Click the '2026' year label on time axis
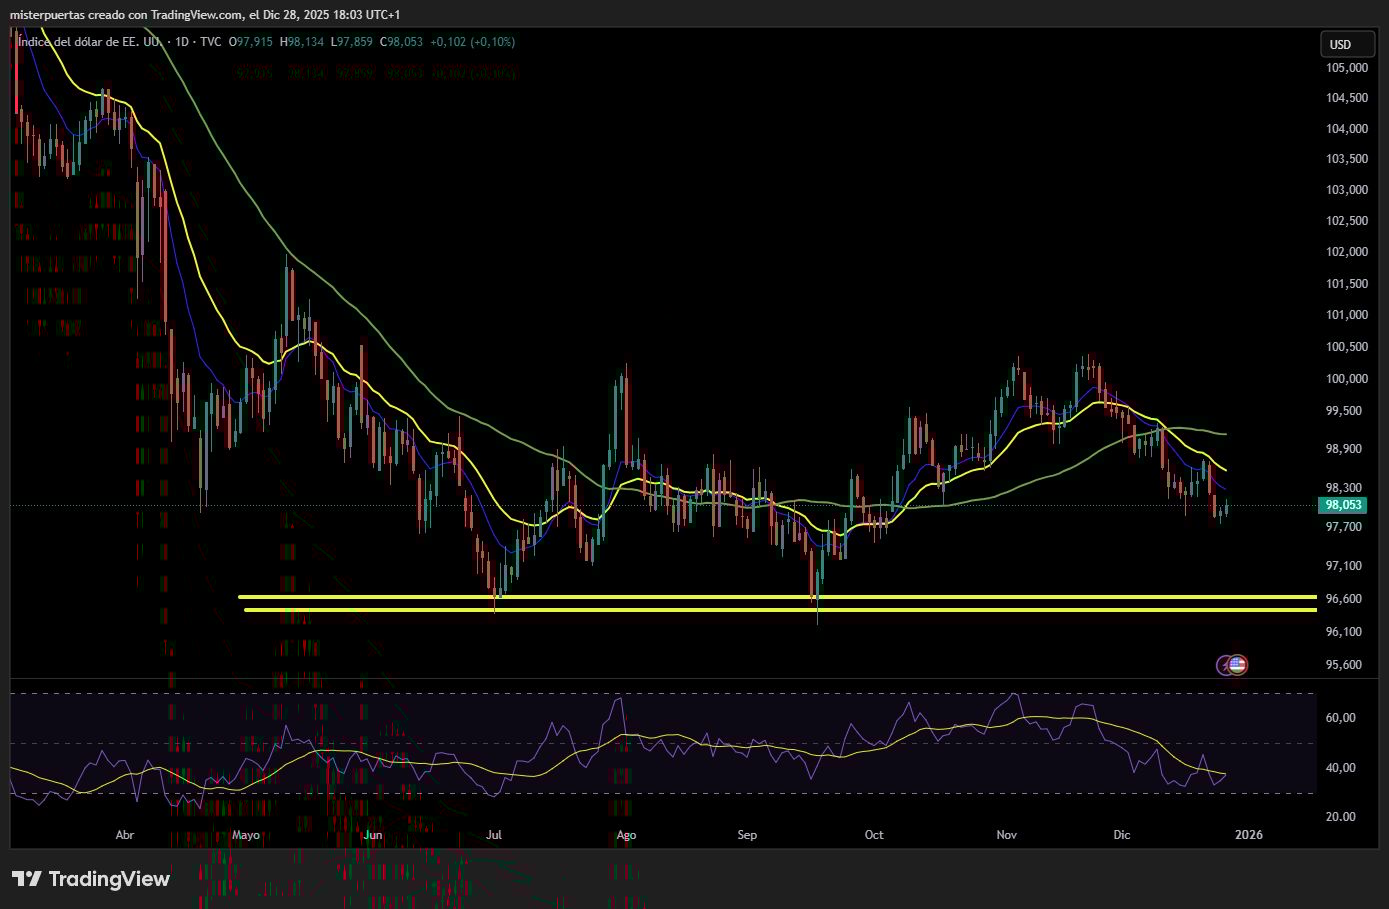 tap(1249, 835)
